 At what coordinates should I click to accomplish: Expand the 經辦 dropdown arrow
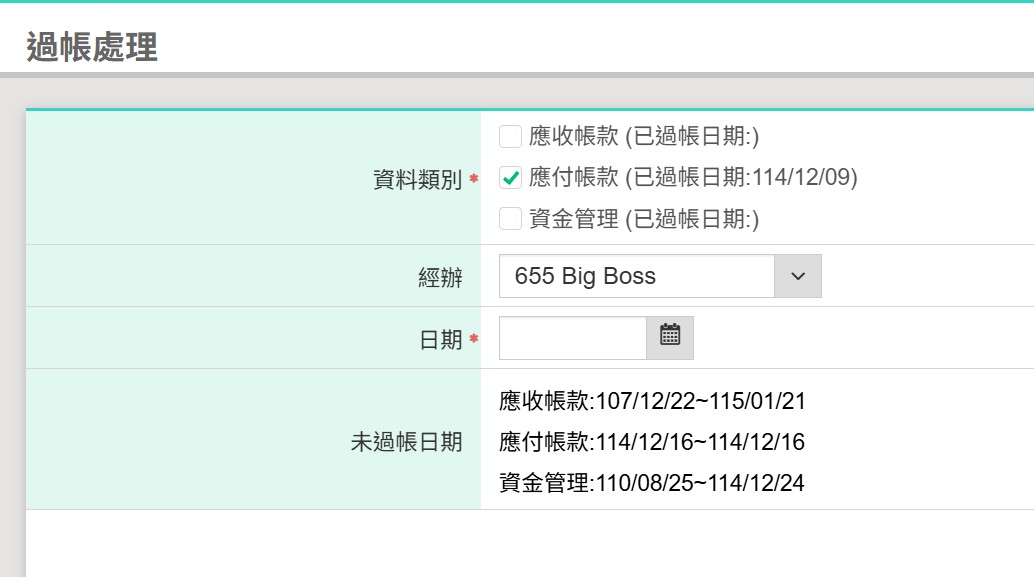coord(797,276)
